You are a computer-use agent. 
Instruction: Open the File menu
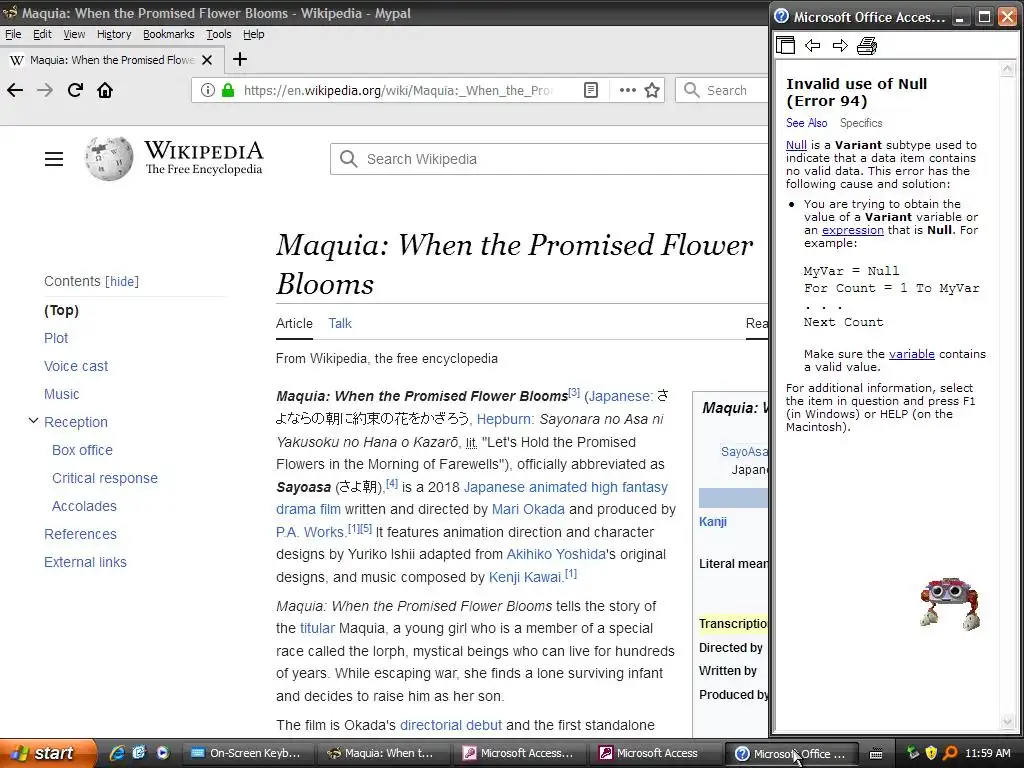pos(13,34)
